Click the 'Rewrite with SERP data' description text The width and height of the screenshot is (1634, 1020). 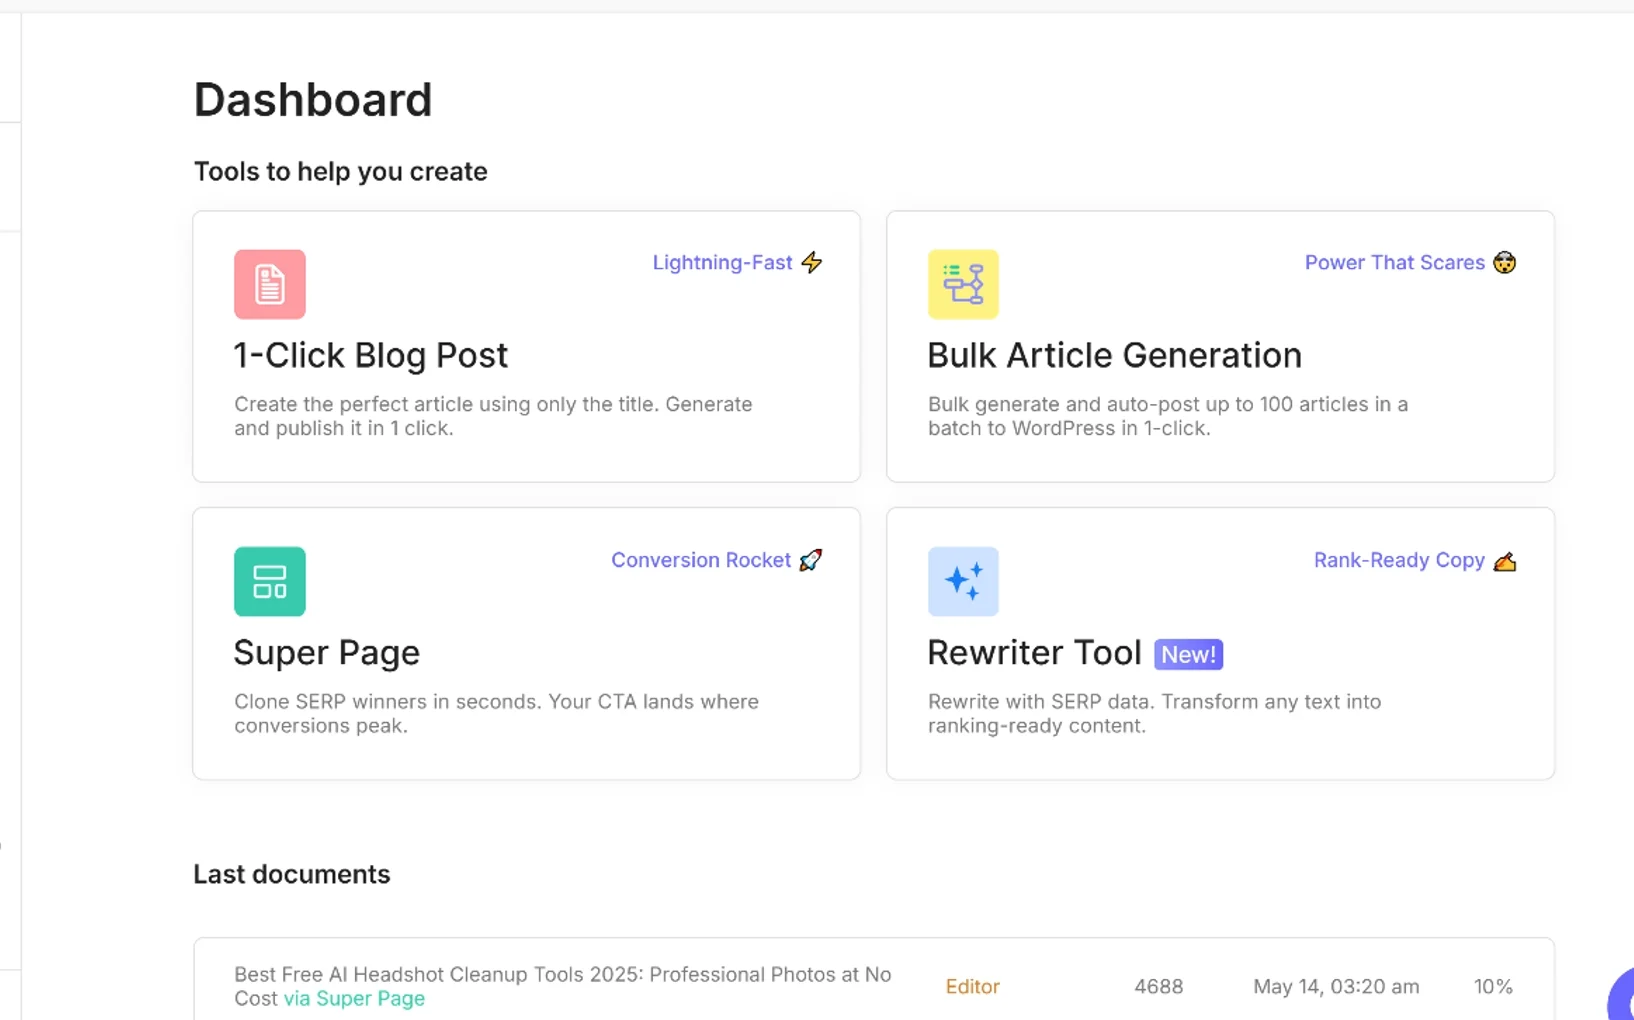click(x=1154, y=713)
